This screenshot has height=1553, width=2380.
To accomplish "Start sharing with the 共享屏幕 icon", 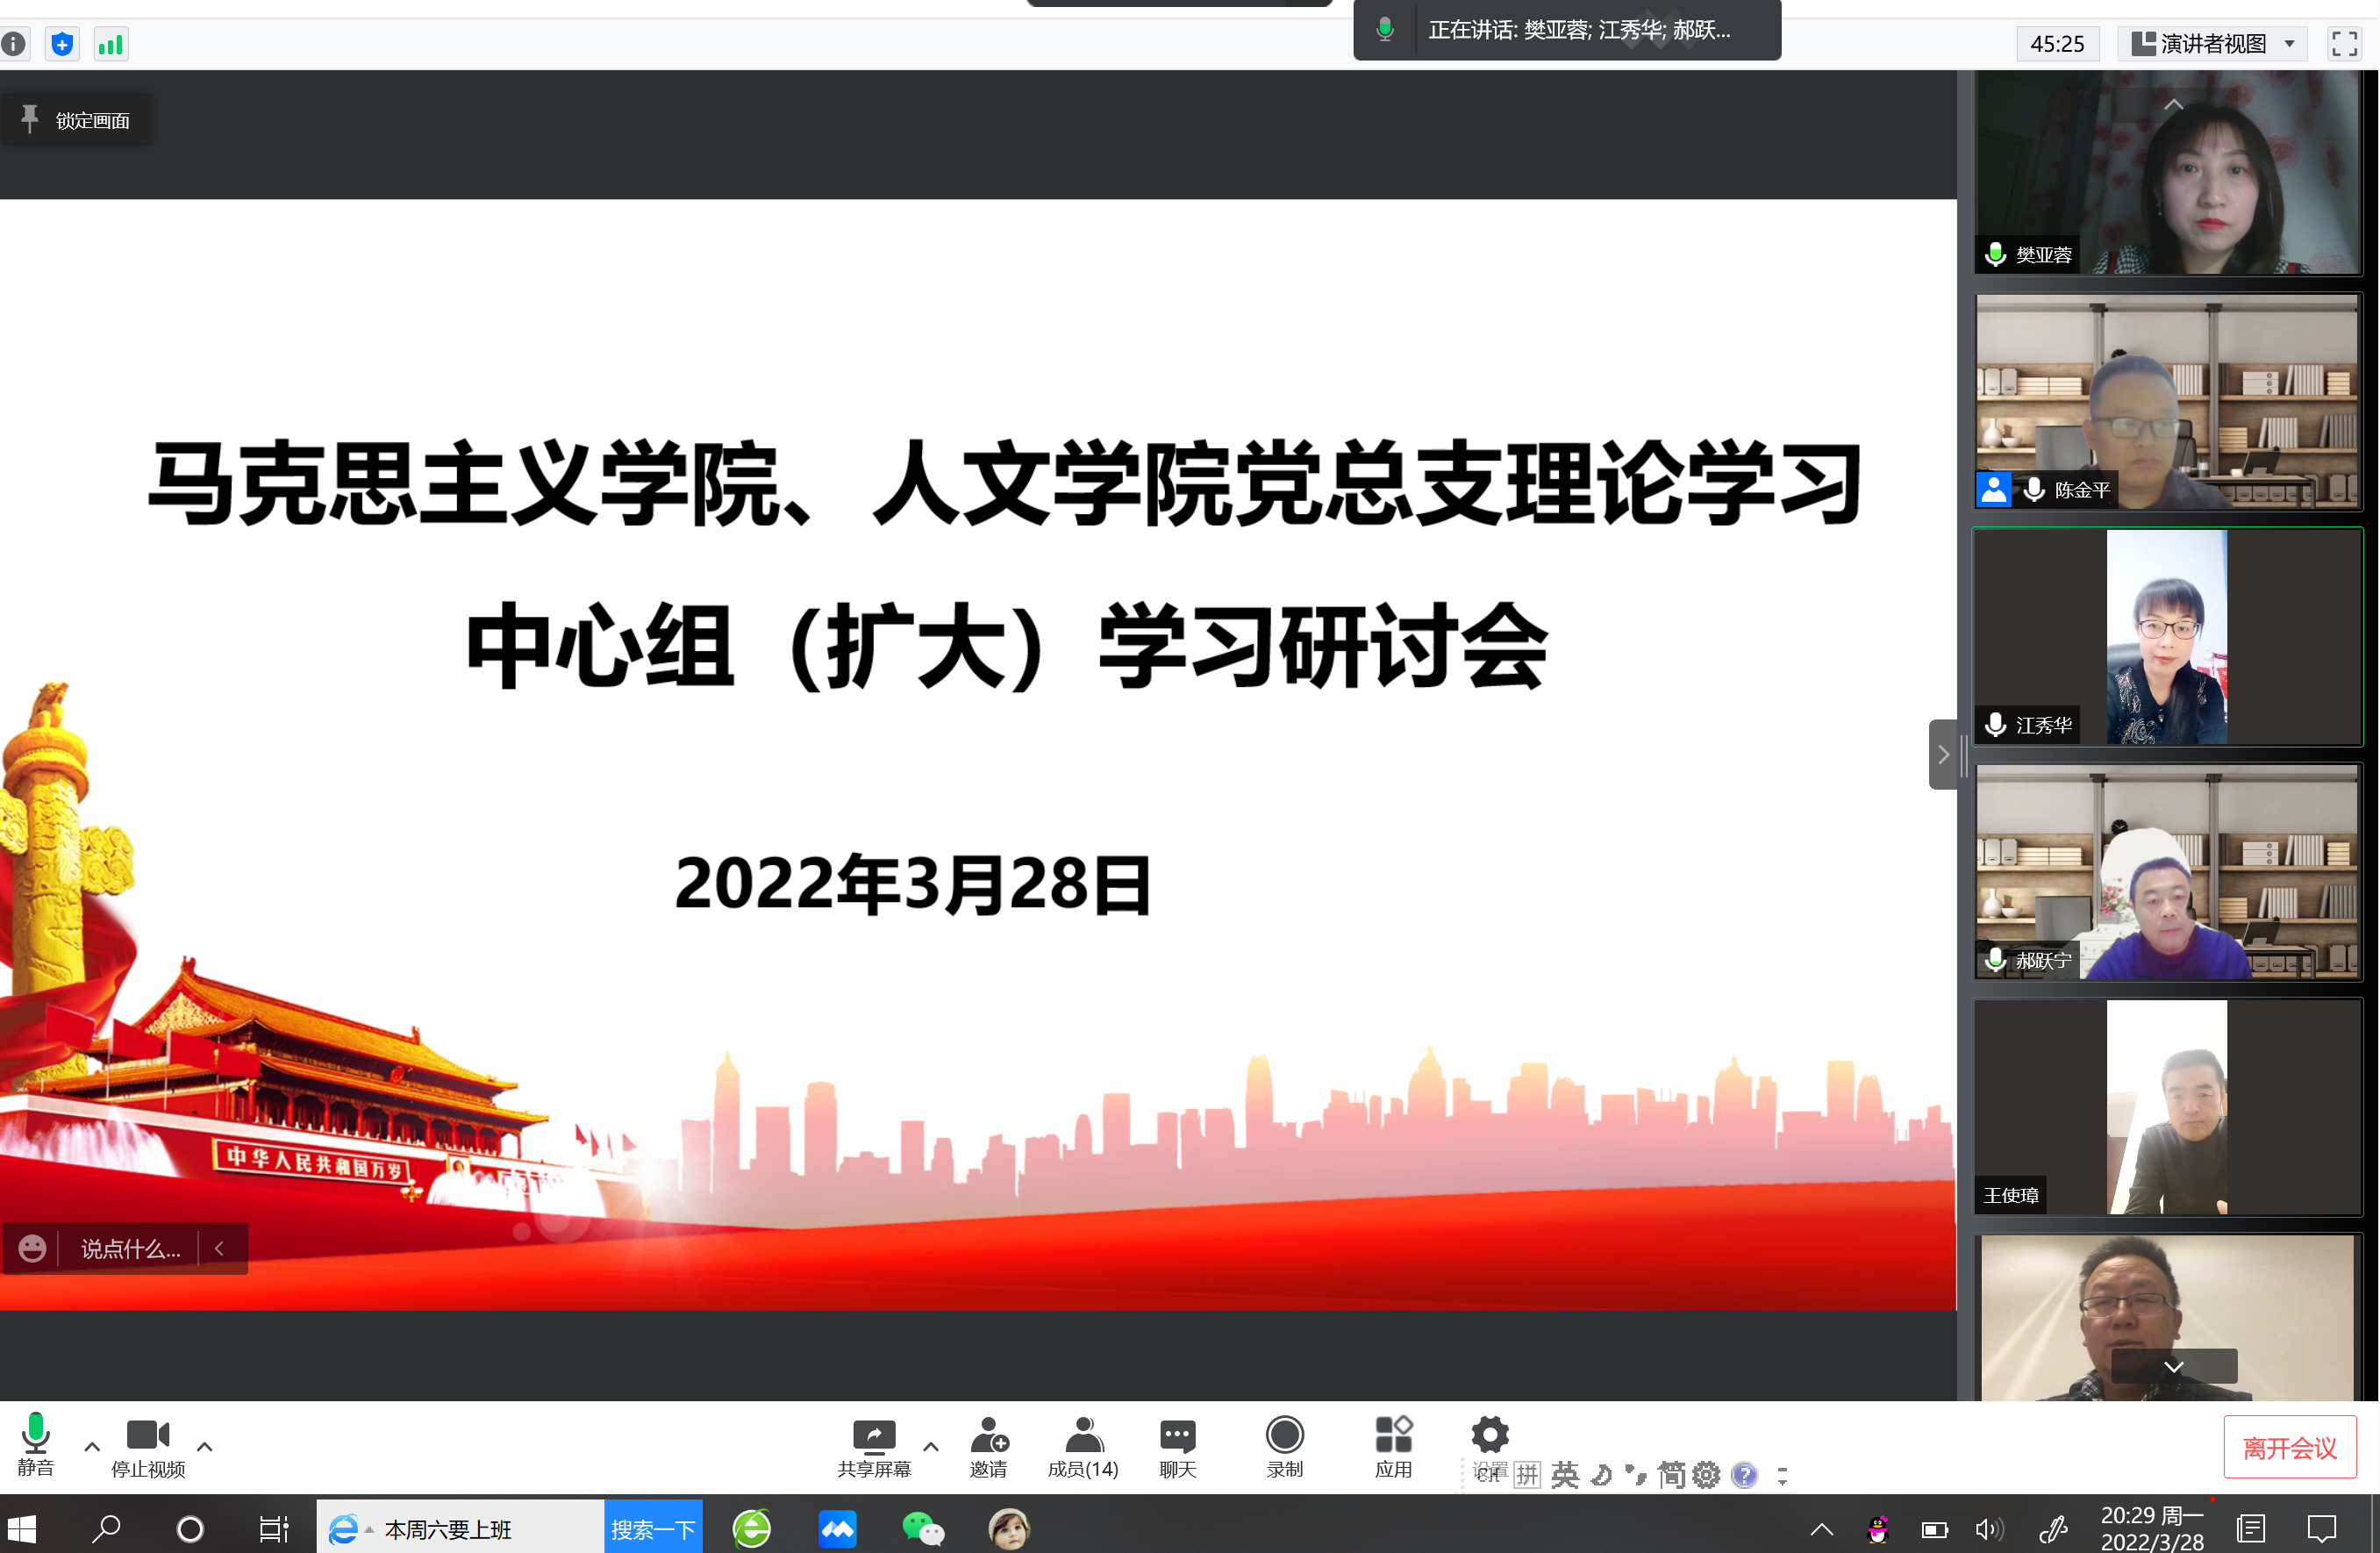I will [873, 1445].
